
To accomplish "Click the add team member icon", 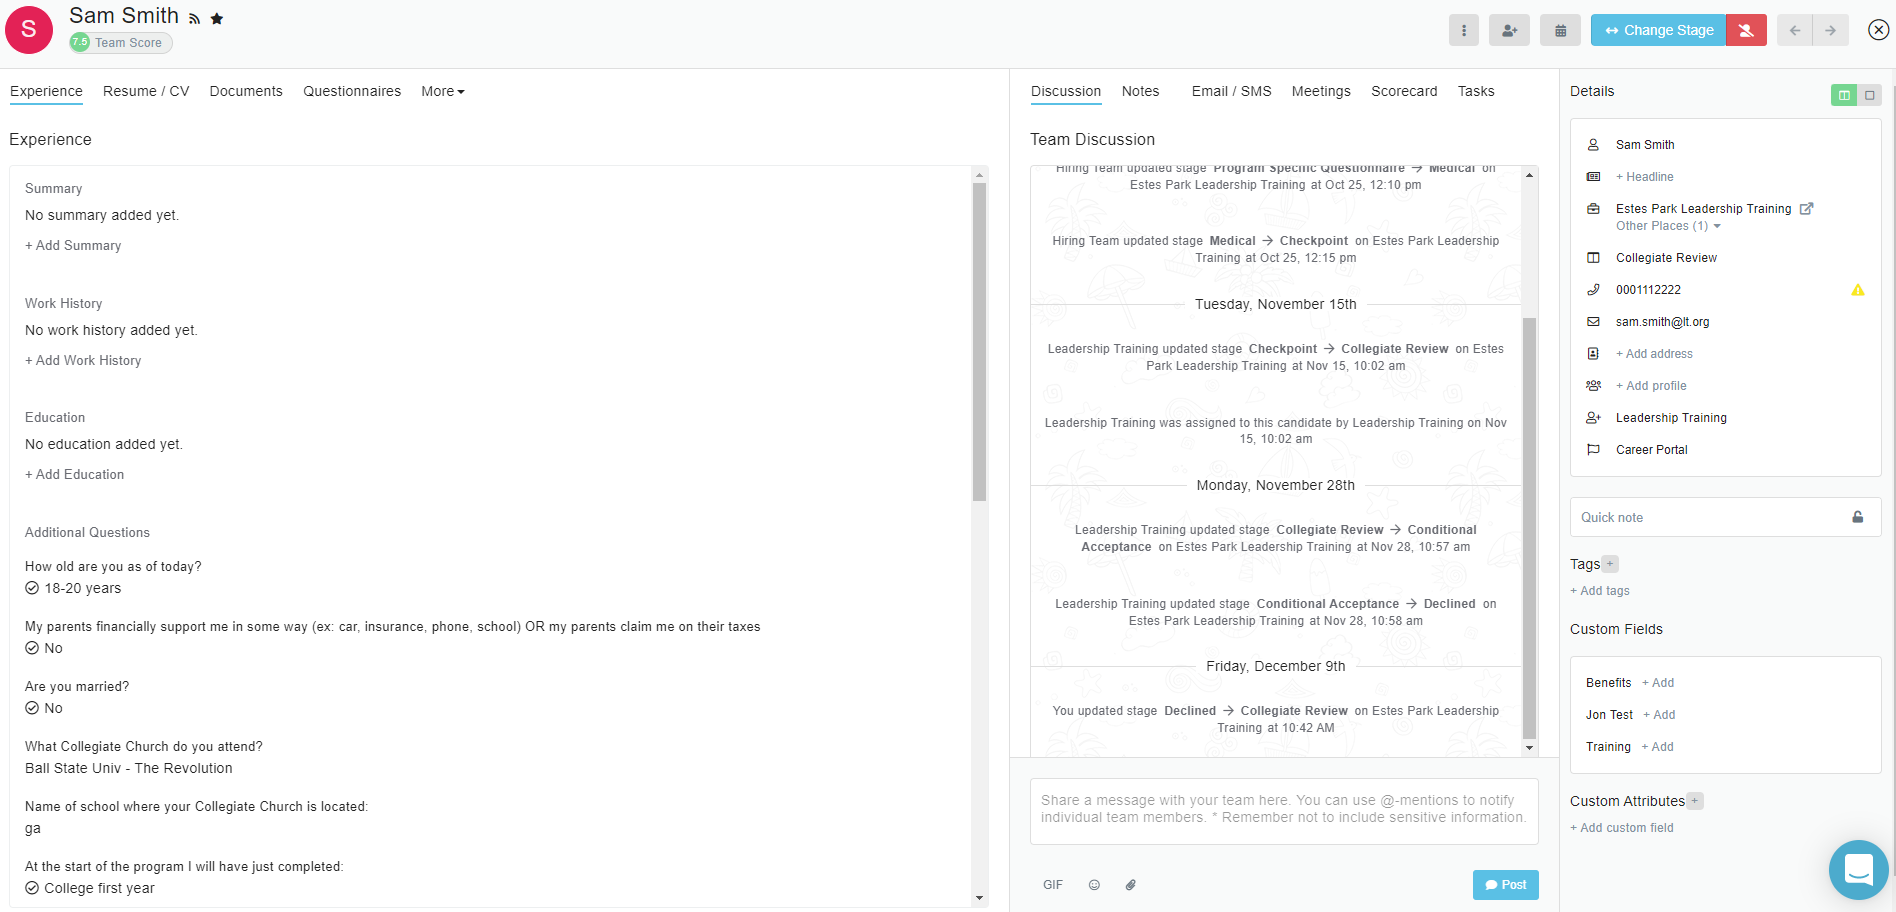I will [x=1509, y=31].
